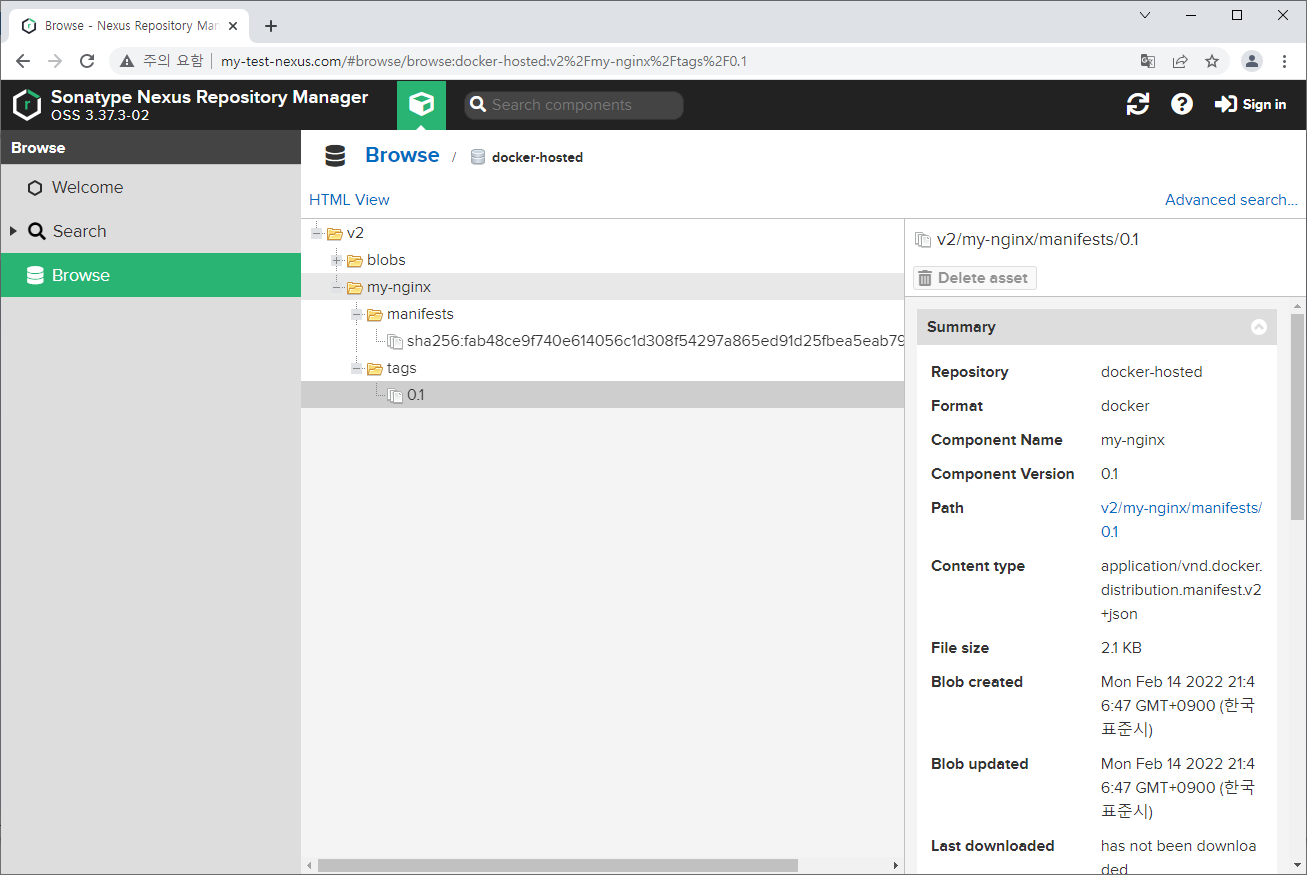Click the details panel vertical scrollbar
The image size is (1307, 875).
[x=1297, y=416]
